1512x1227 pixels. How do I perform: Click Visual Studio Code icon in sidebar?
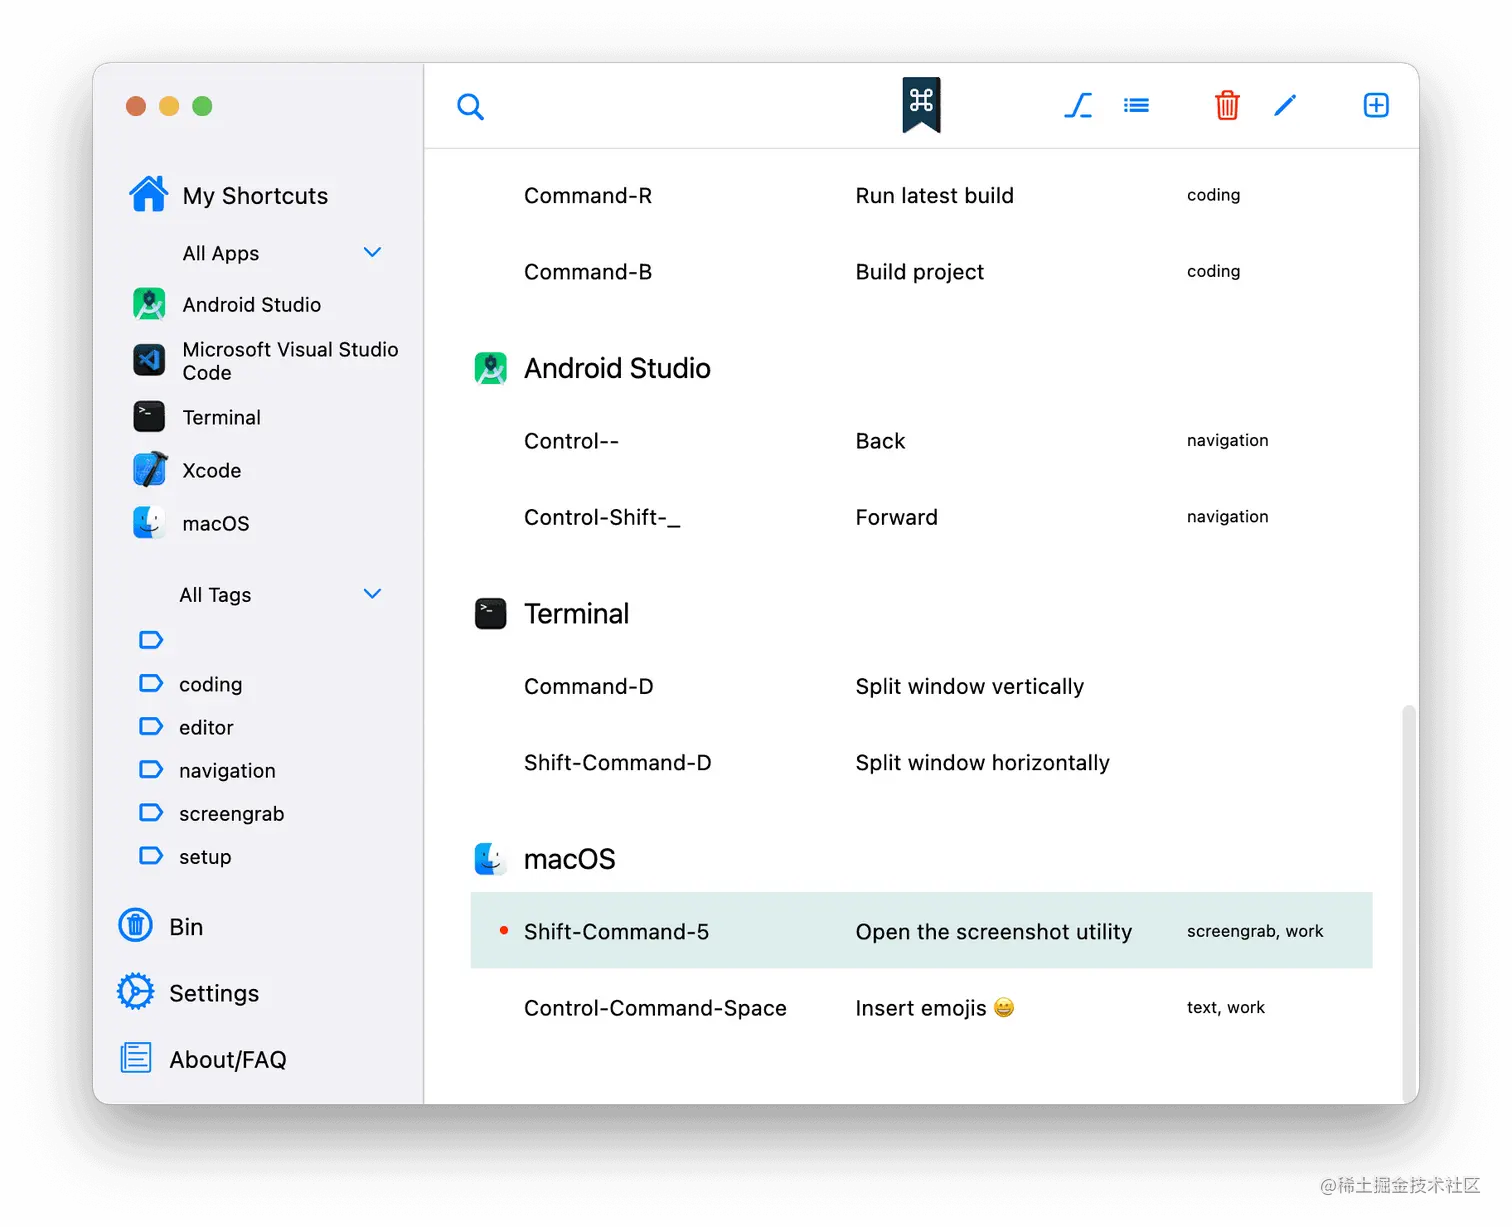(149, 360)
